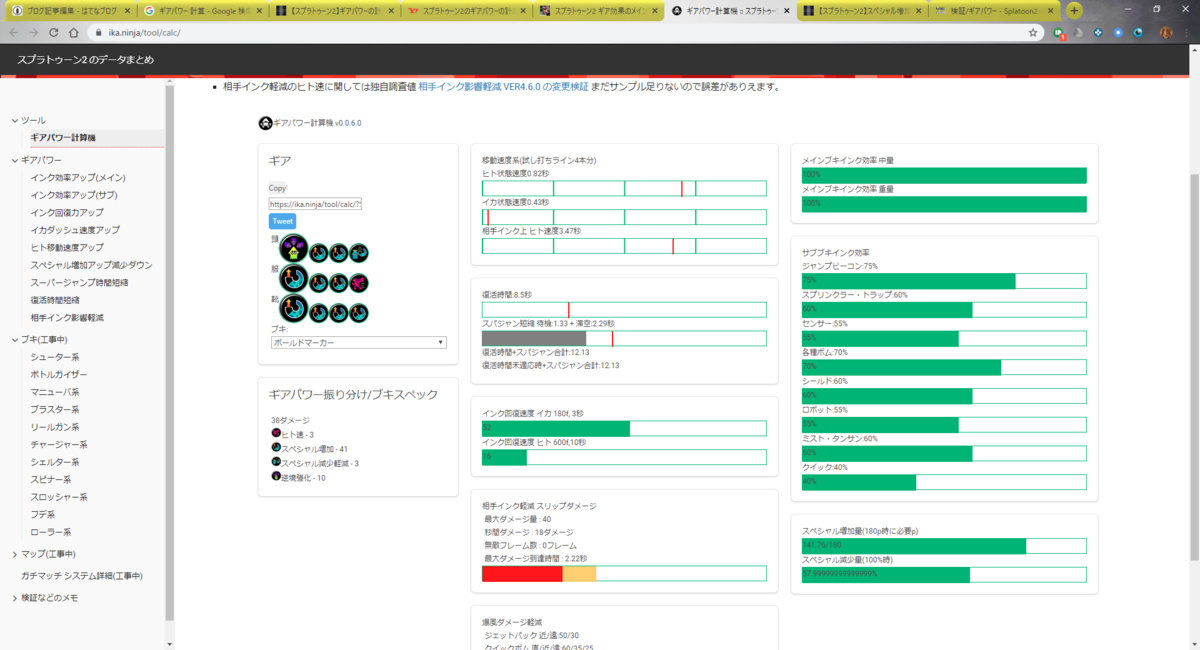Open 相手インク影響軽減 VER4.6.0 の変更検証 link

pyautogui.click(x=503, y=87)
